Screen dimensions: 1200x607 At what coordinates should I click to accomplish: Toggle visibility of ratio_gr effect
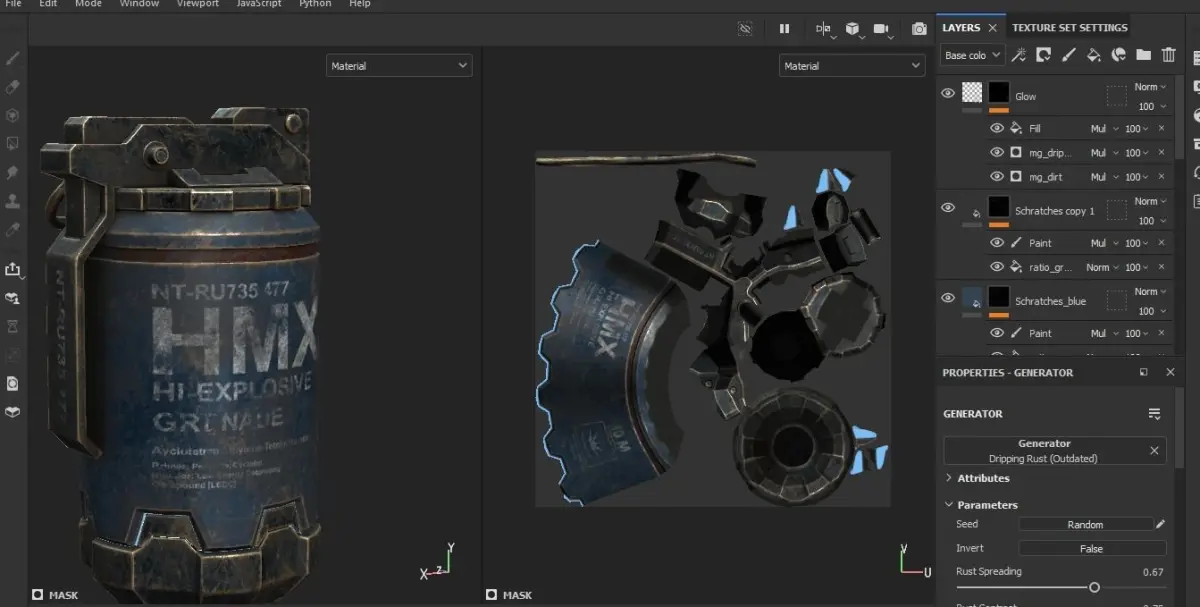pos(997,267)
